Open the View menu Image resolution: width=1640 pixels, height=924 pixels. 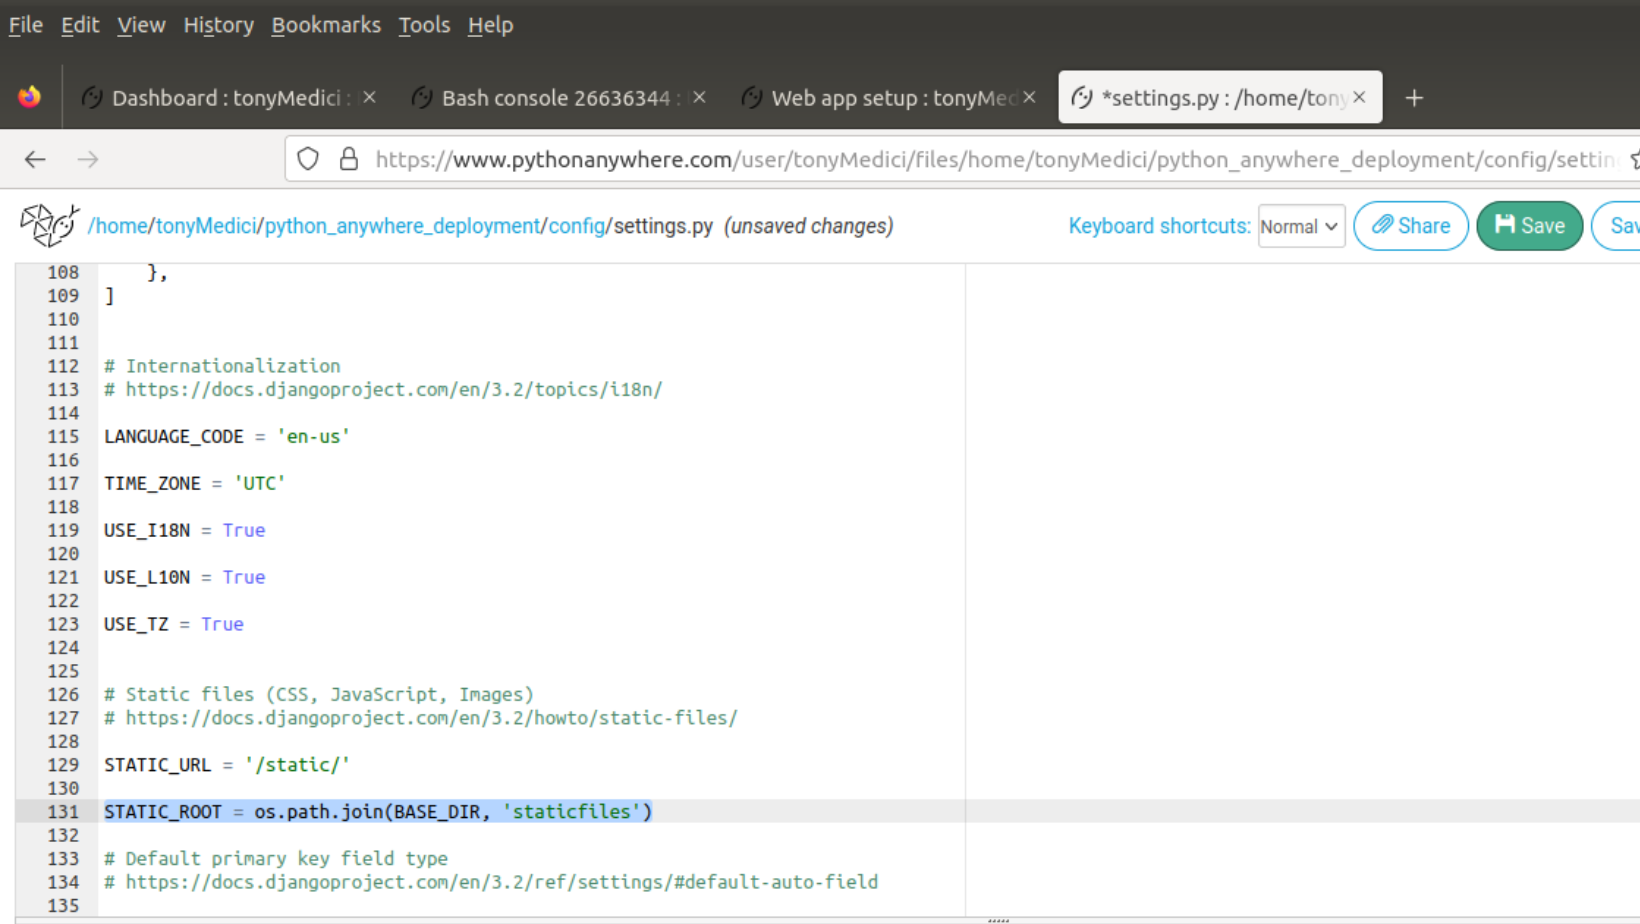tap(141, 25)
